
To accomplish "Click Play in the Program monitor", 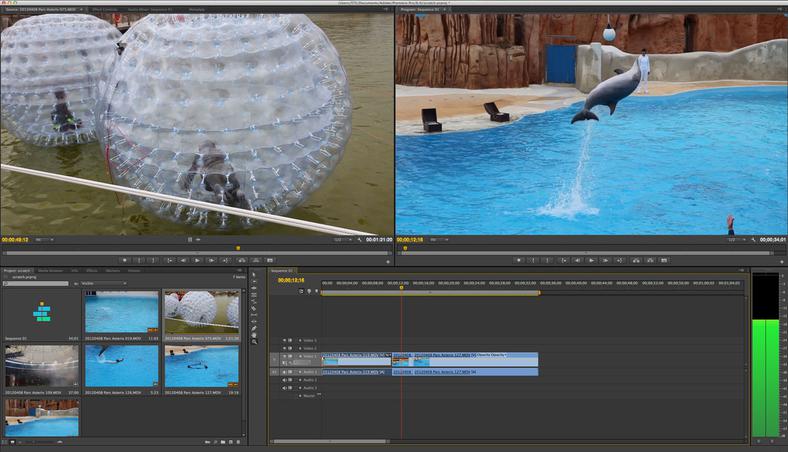I will (x=591, y=260).
